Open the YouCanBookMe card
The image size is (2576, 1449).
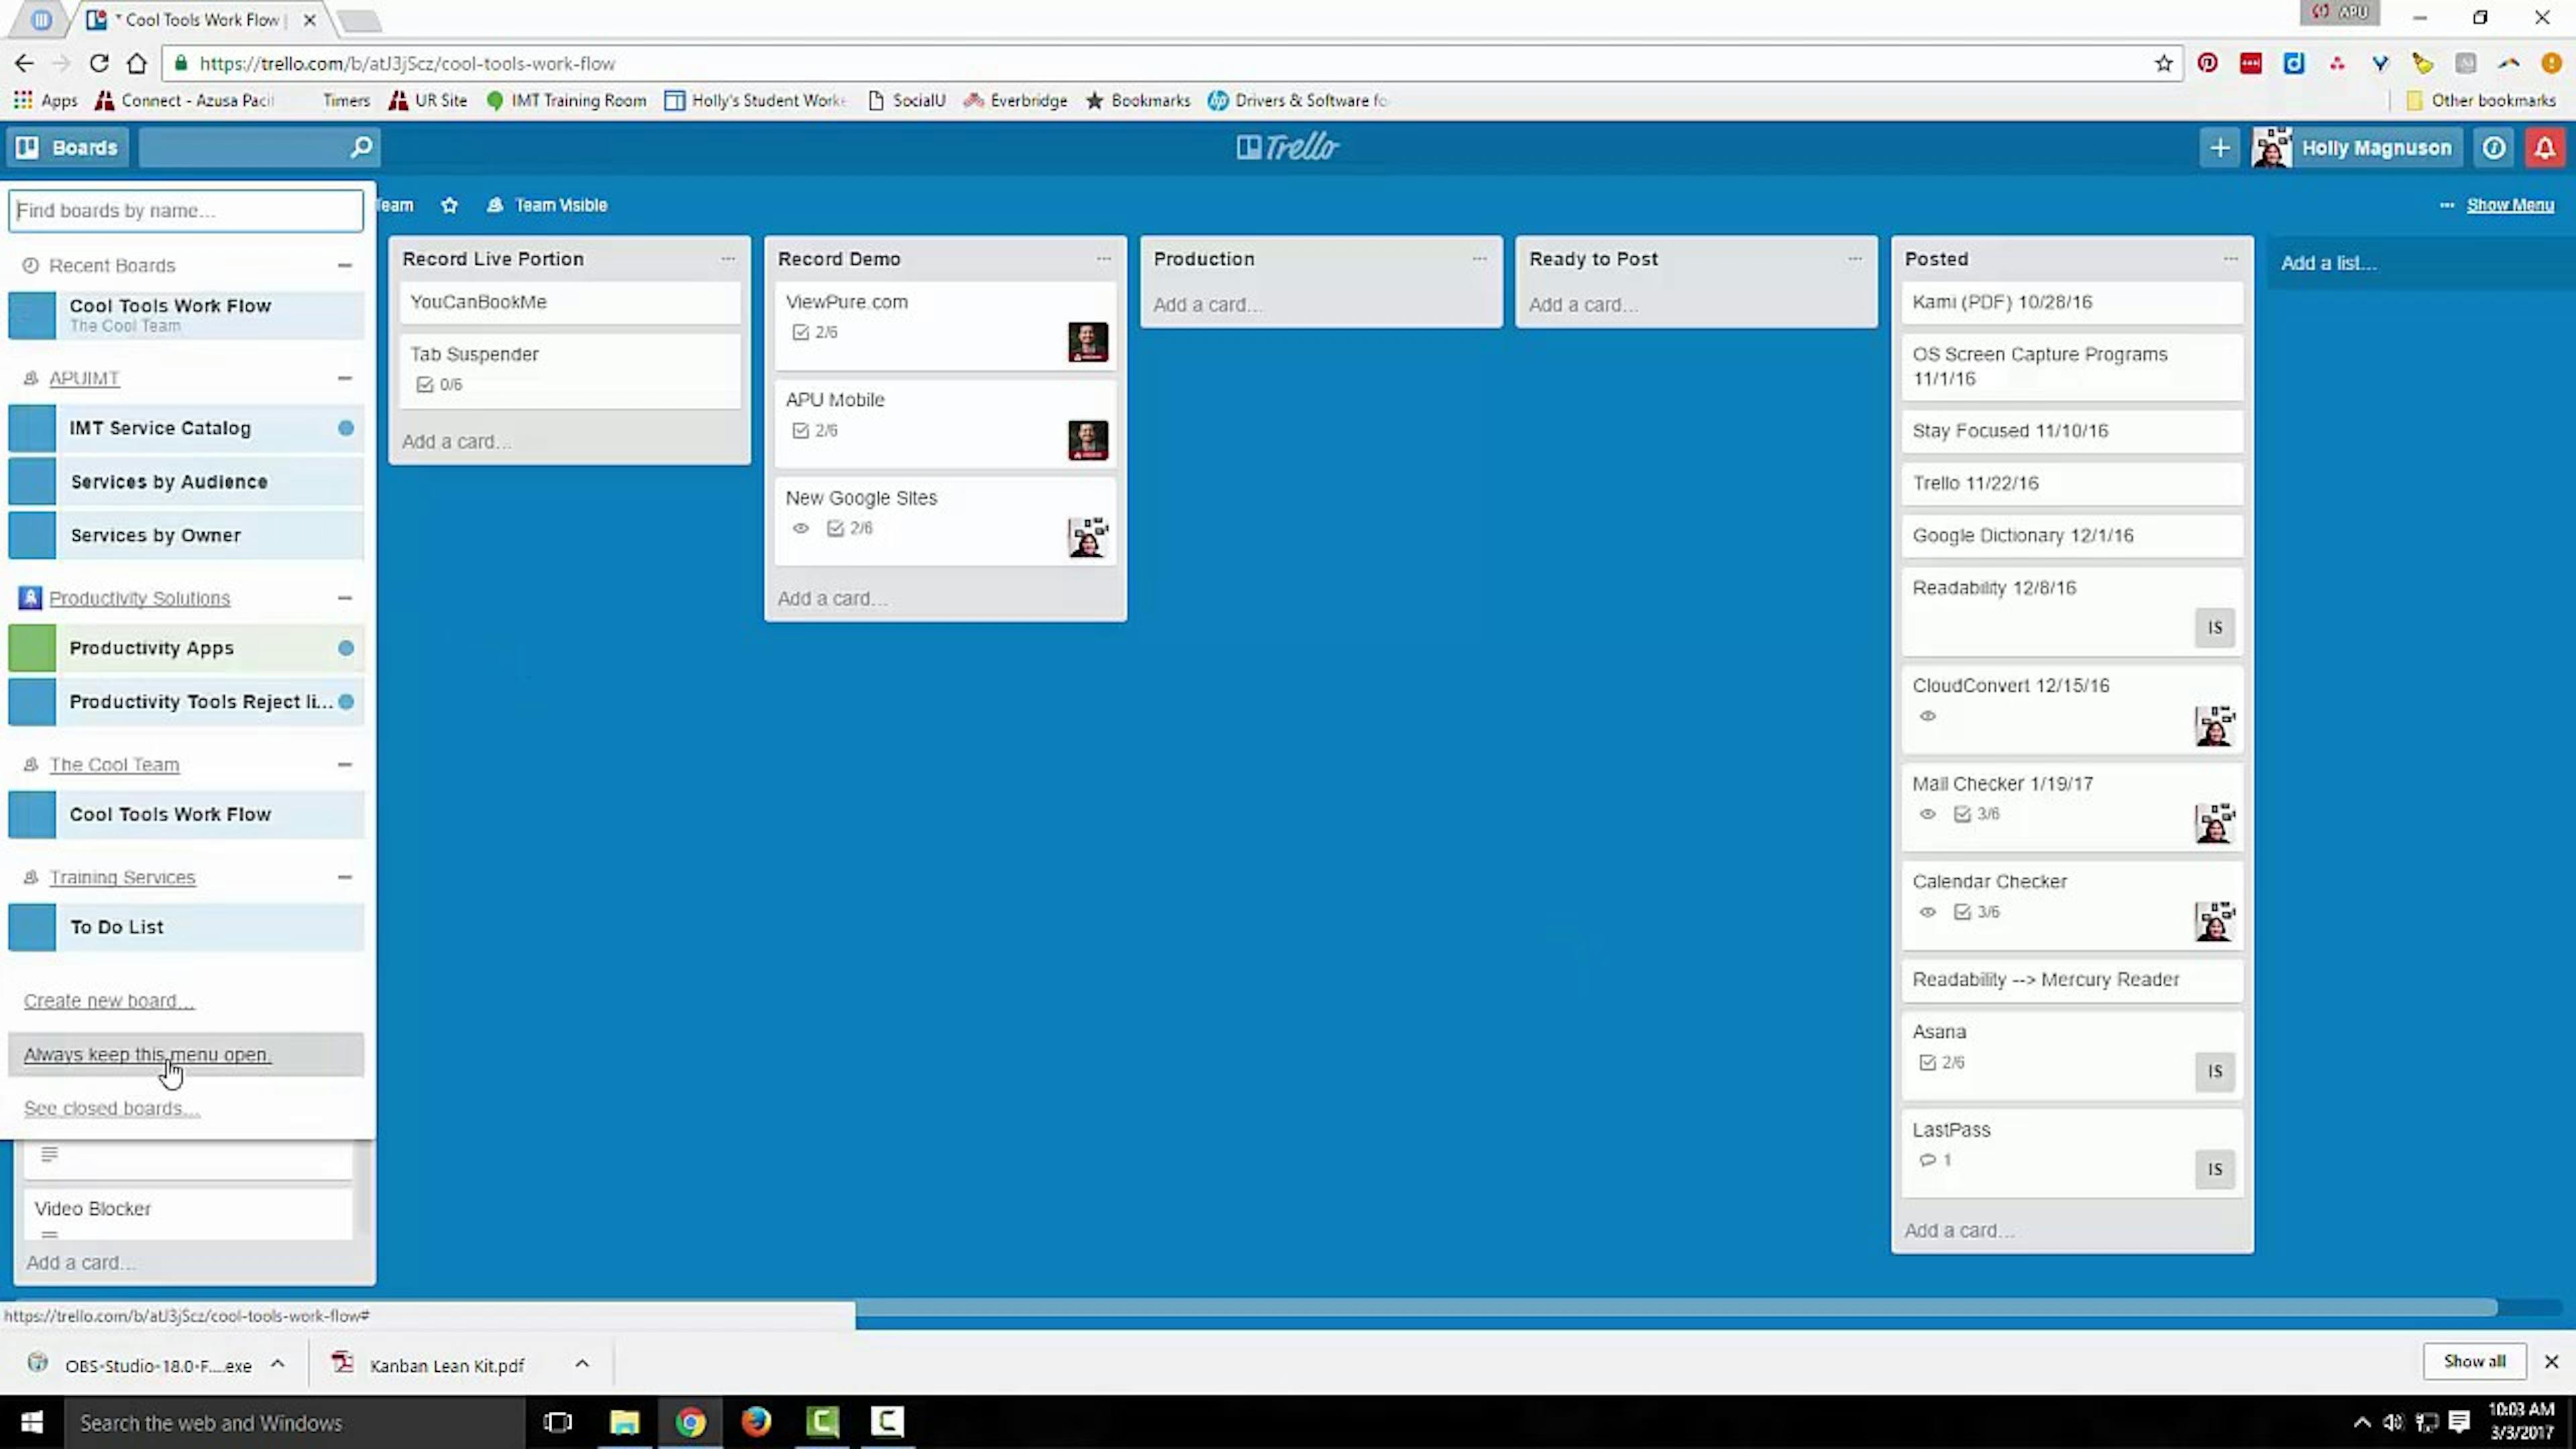(570, 302)
